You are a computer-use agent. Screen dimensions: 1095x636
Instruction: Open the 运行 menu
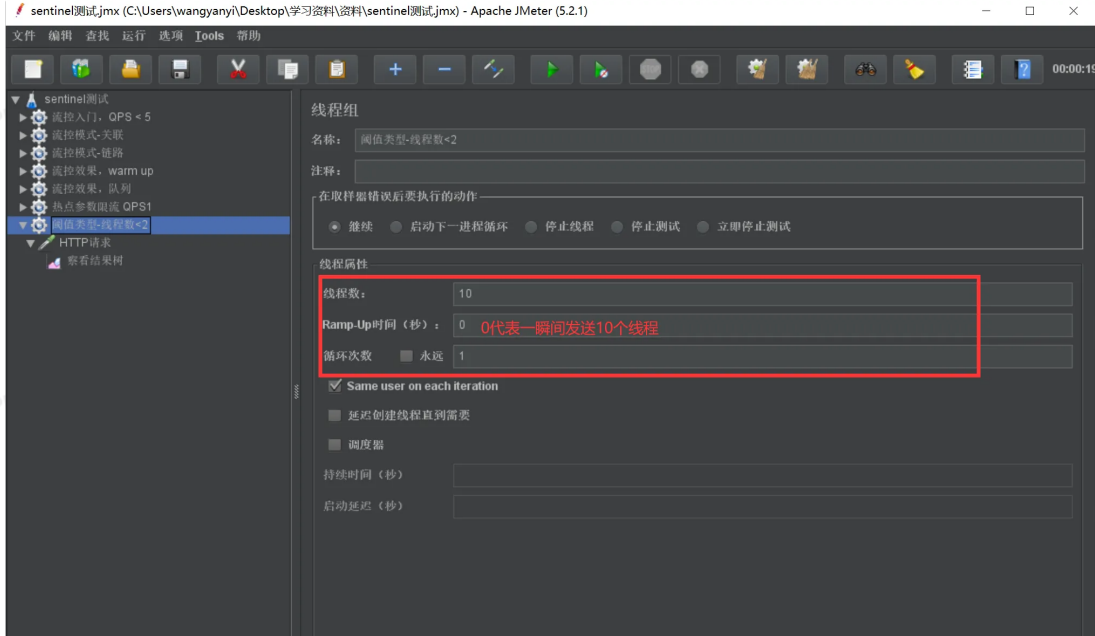[x=133, y=36]
